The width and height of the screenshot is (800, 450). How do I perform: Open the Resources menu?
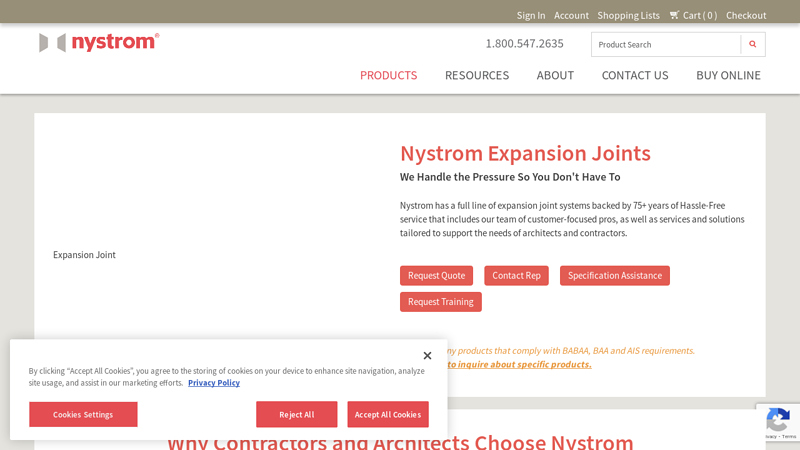pos(477,75)
